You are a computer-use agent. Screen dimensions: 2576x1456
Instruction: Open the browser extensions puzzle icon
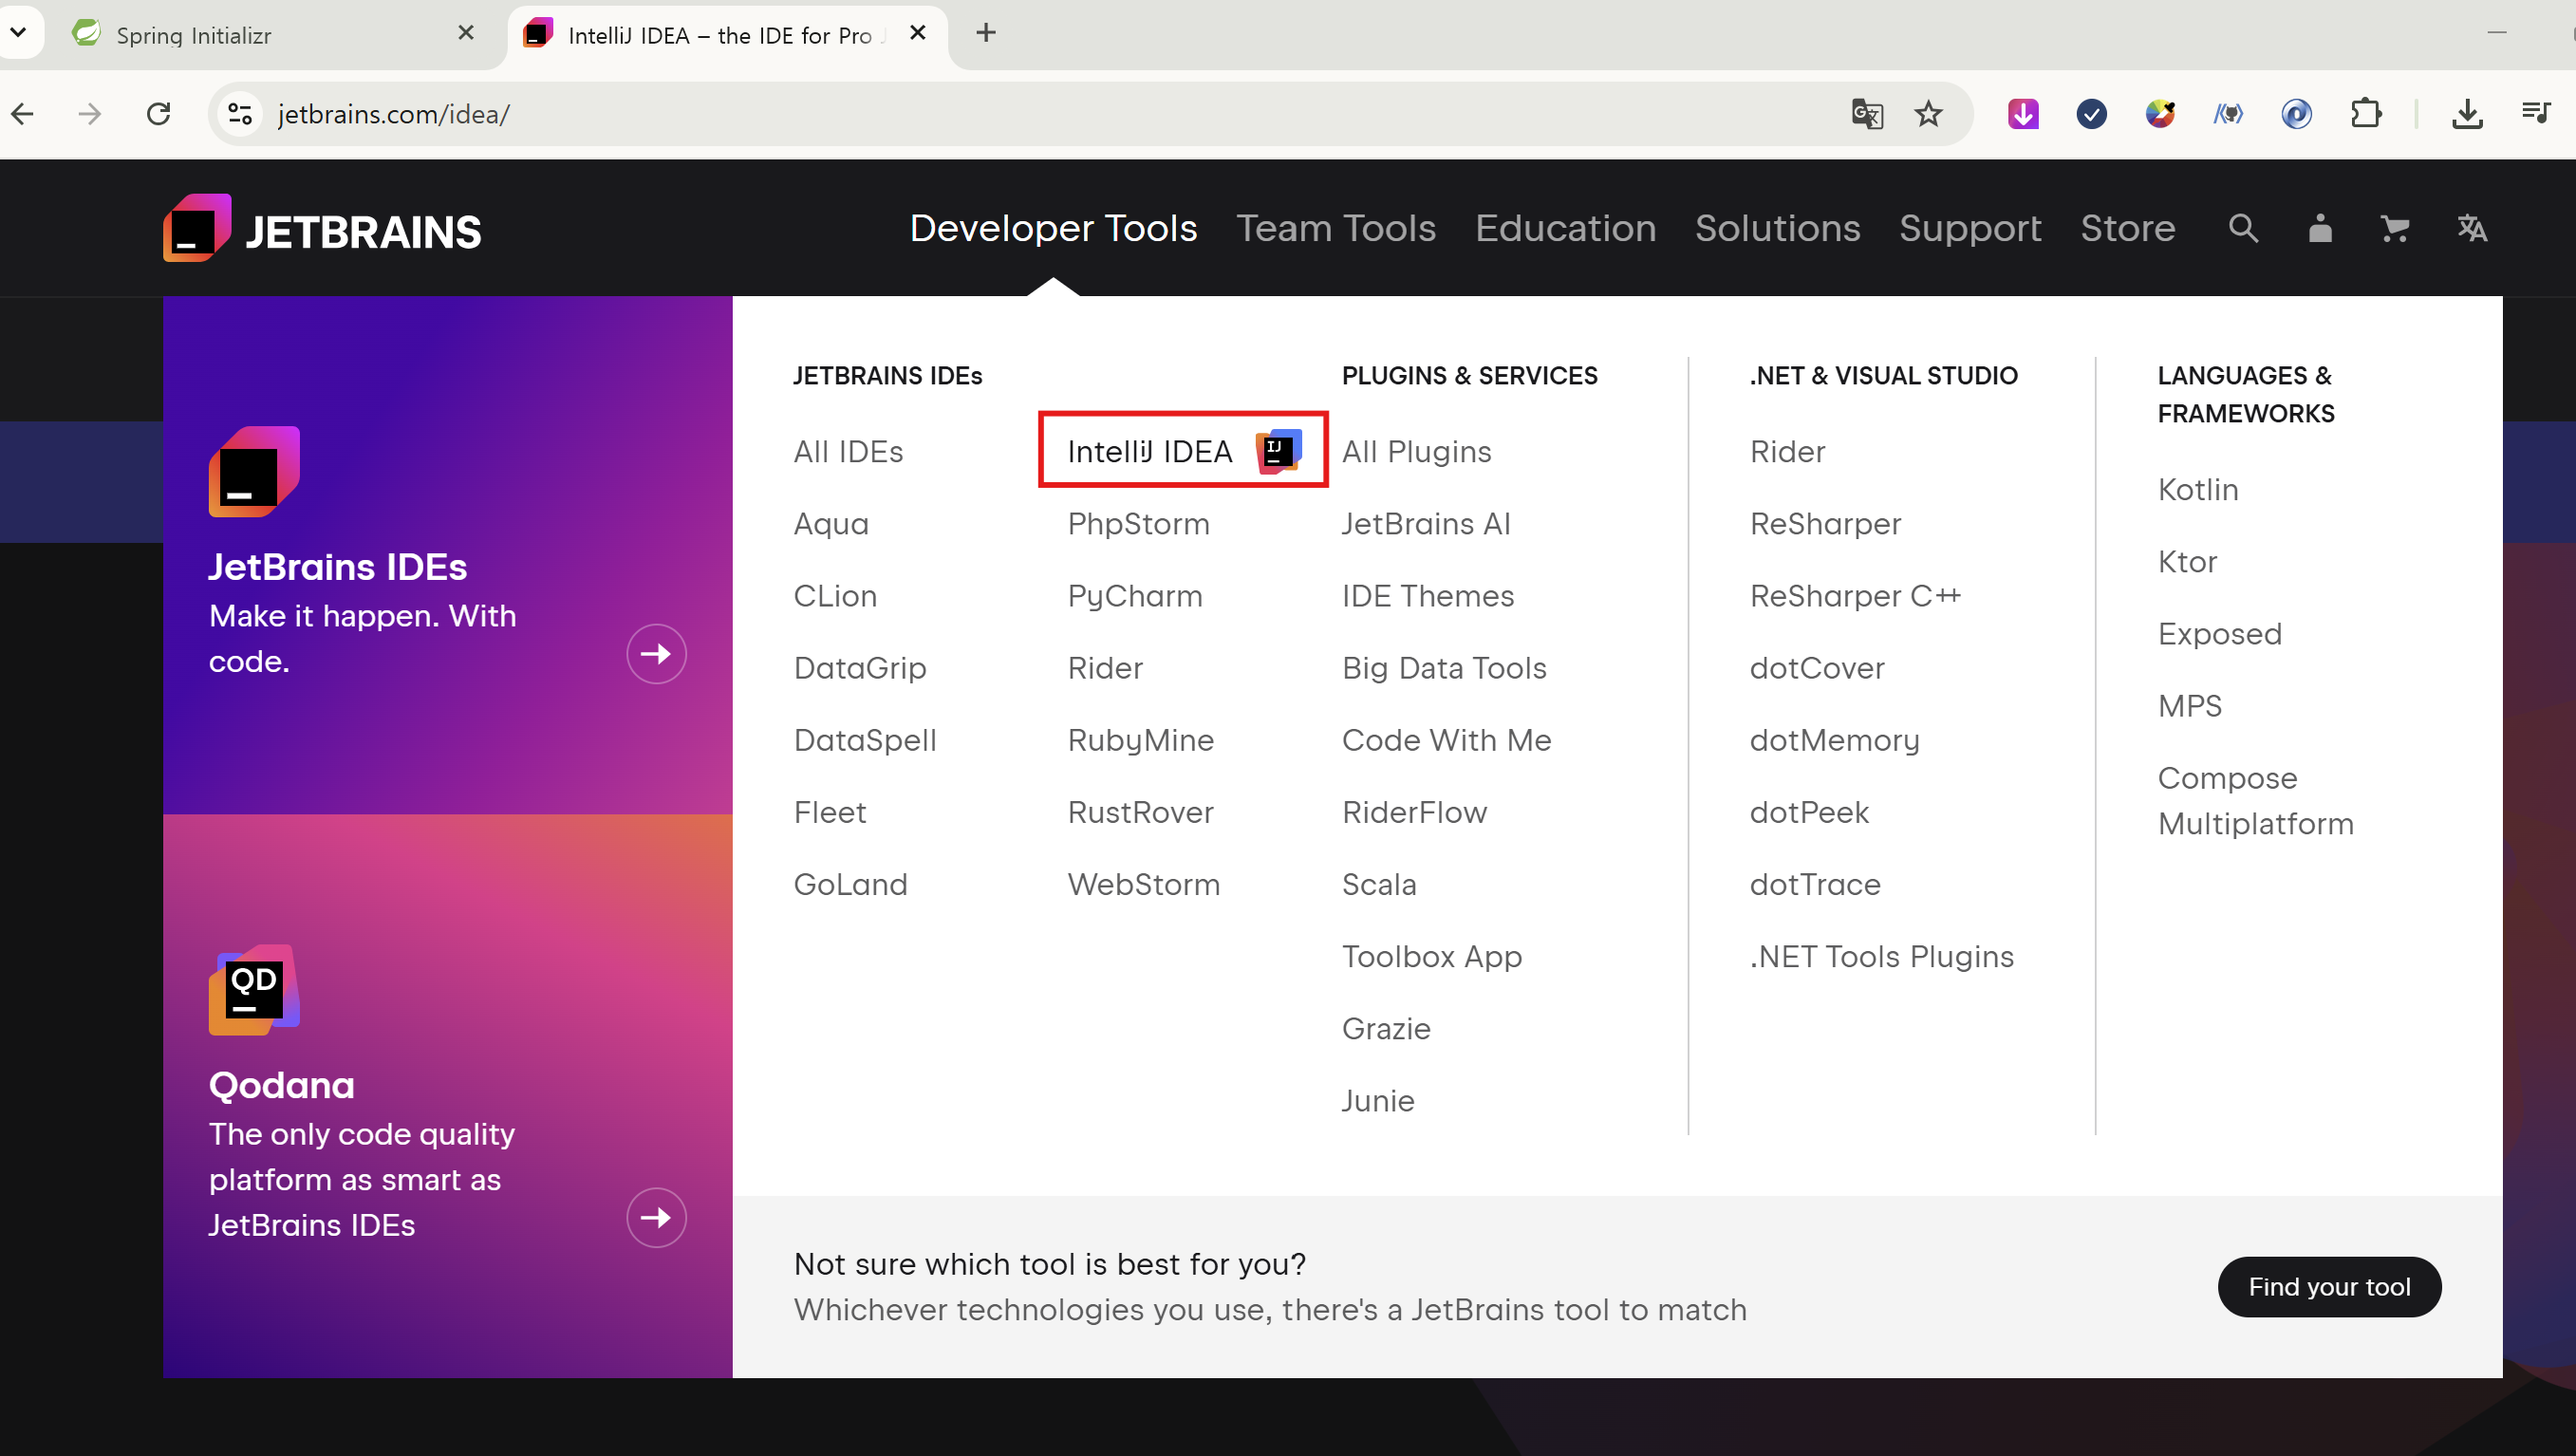(2365, 114)
